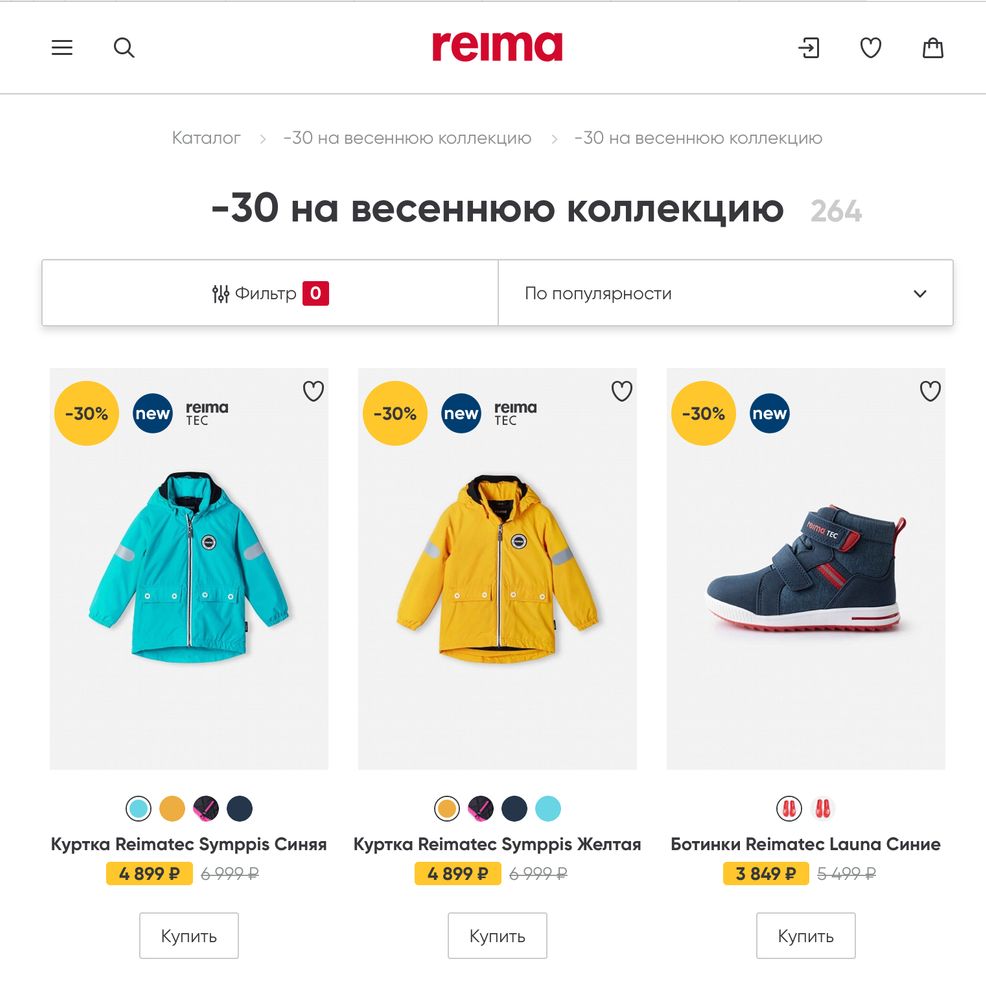This screenshot has height=1000, width=986.
Task: Open the search magnifier icon
Action: point(124,48)
